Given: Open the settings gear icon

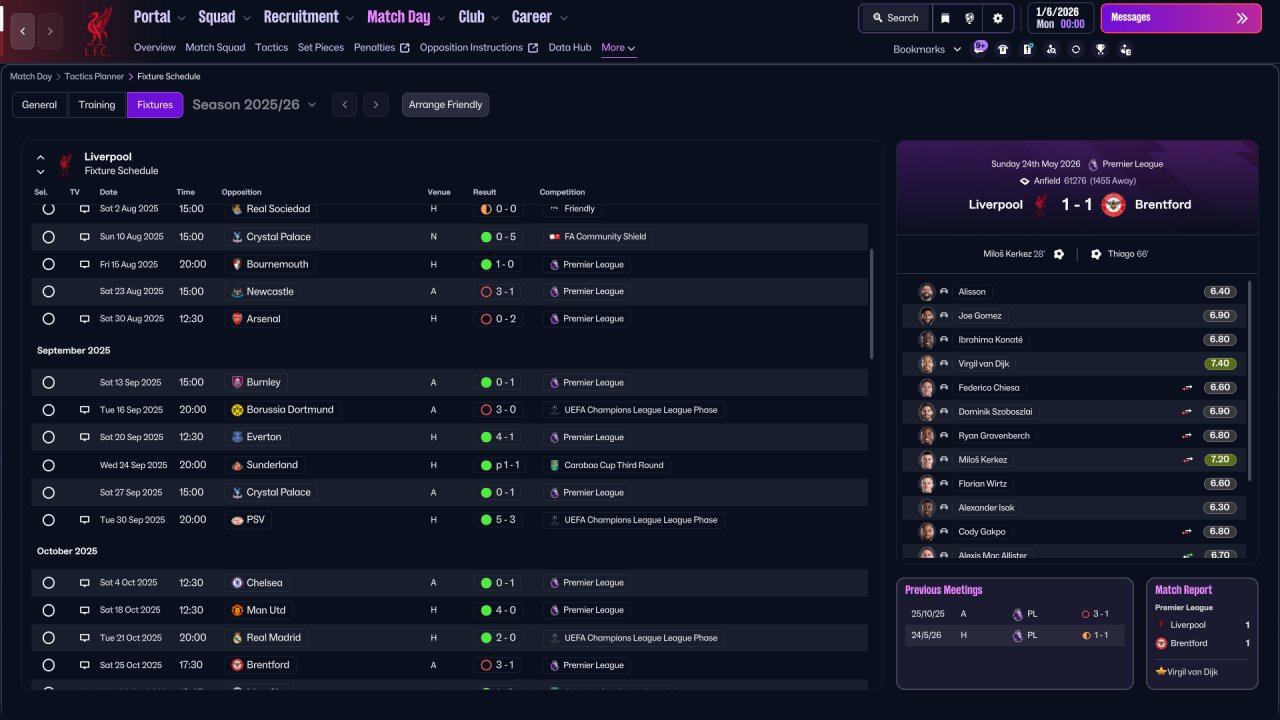Looking at the screenshot, I should (997, 18).
